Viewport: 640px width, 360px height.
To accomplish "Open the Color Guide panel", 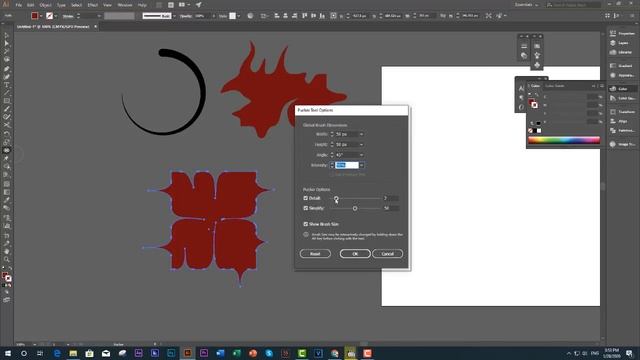I will [x=622, y=98].
